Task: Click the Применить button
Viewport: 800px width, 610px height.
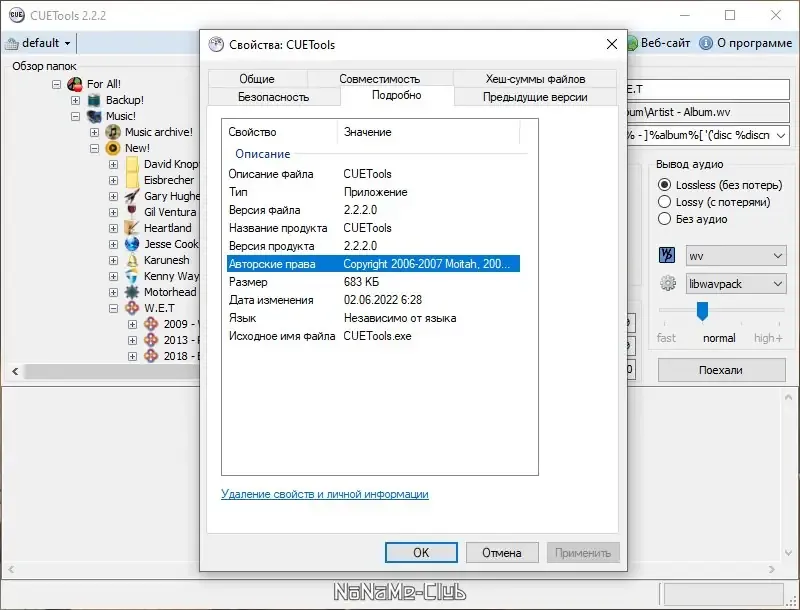Action: click(583, 552)
